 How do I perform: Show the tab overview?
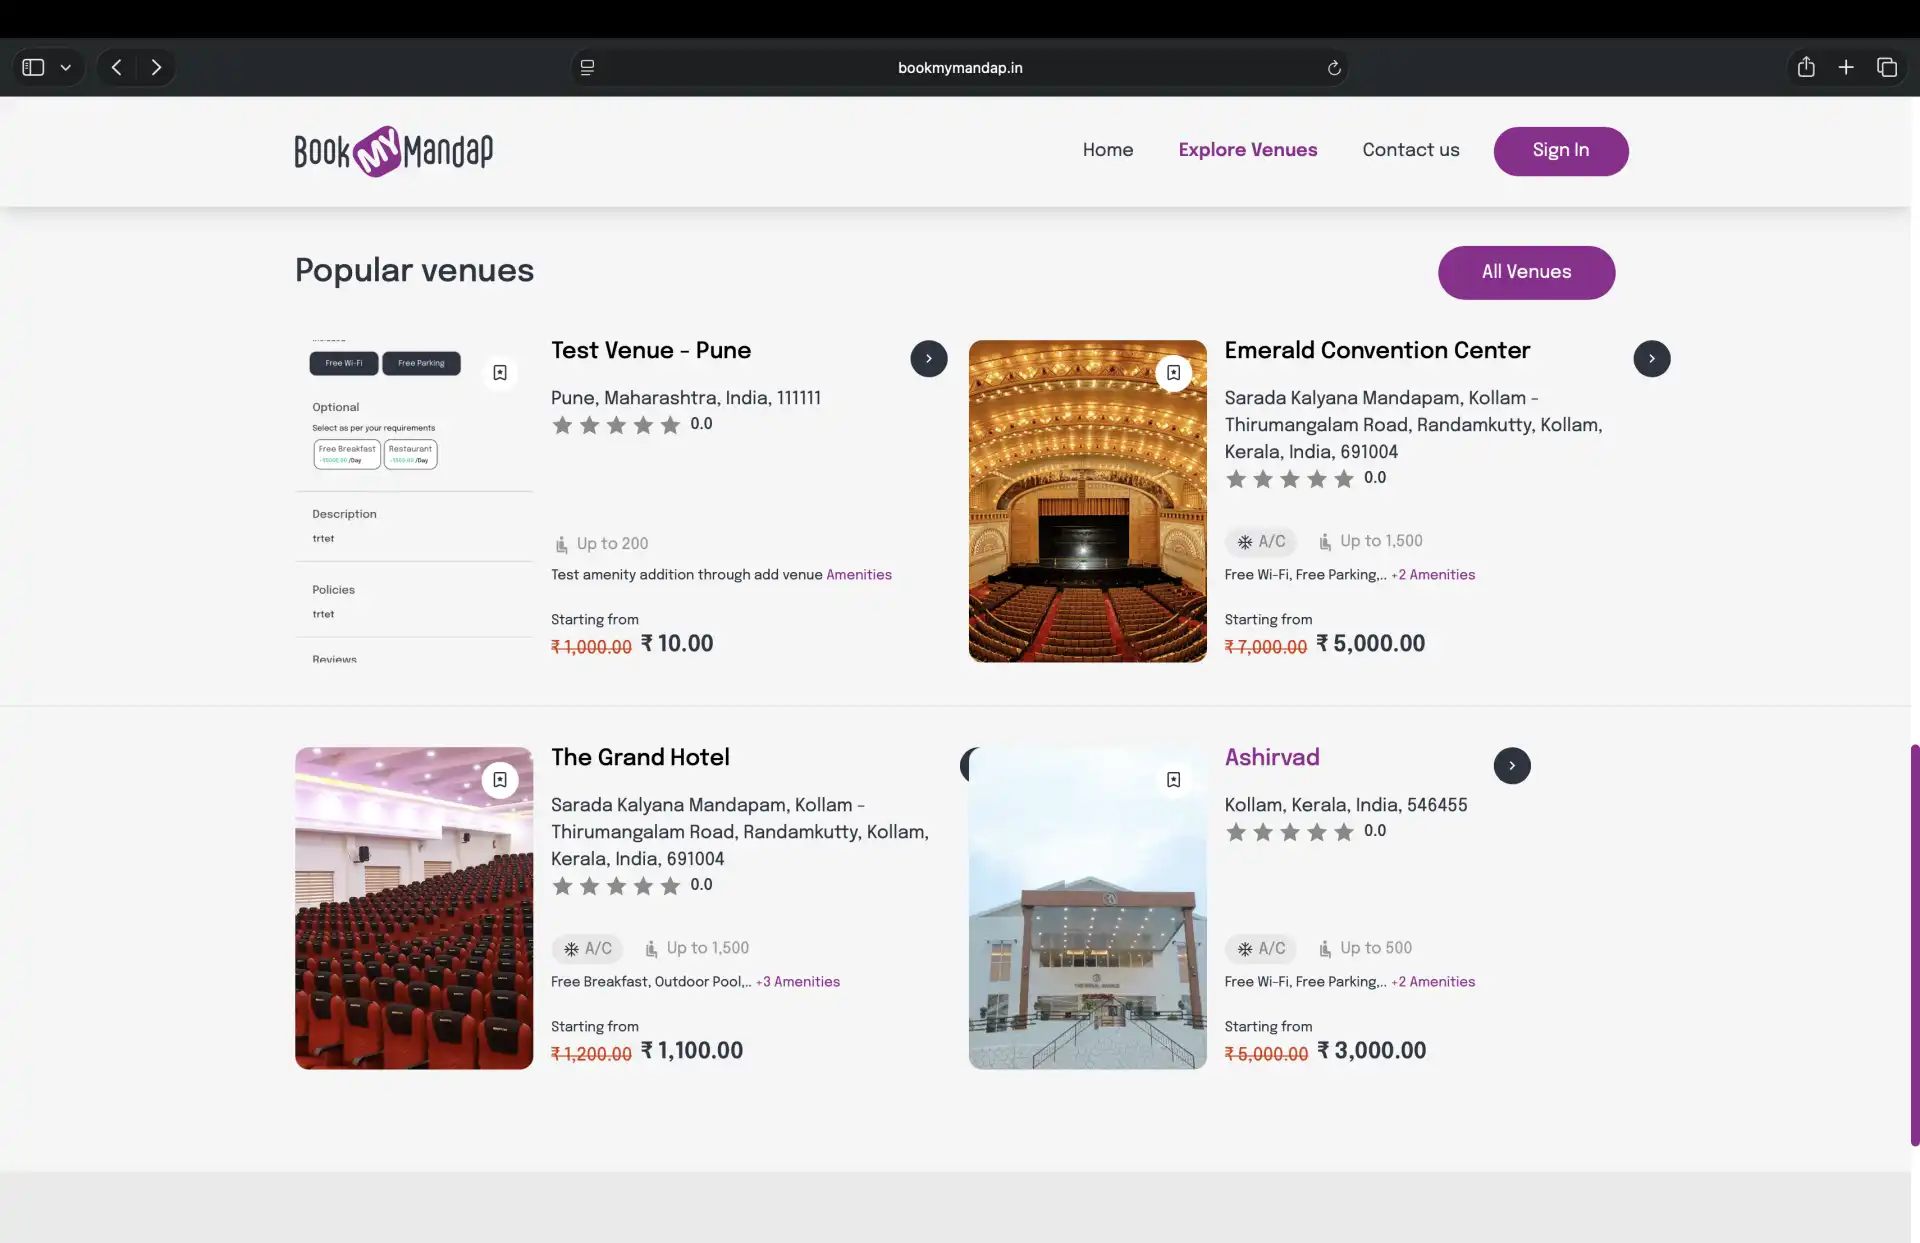point(1886,67)
